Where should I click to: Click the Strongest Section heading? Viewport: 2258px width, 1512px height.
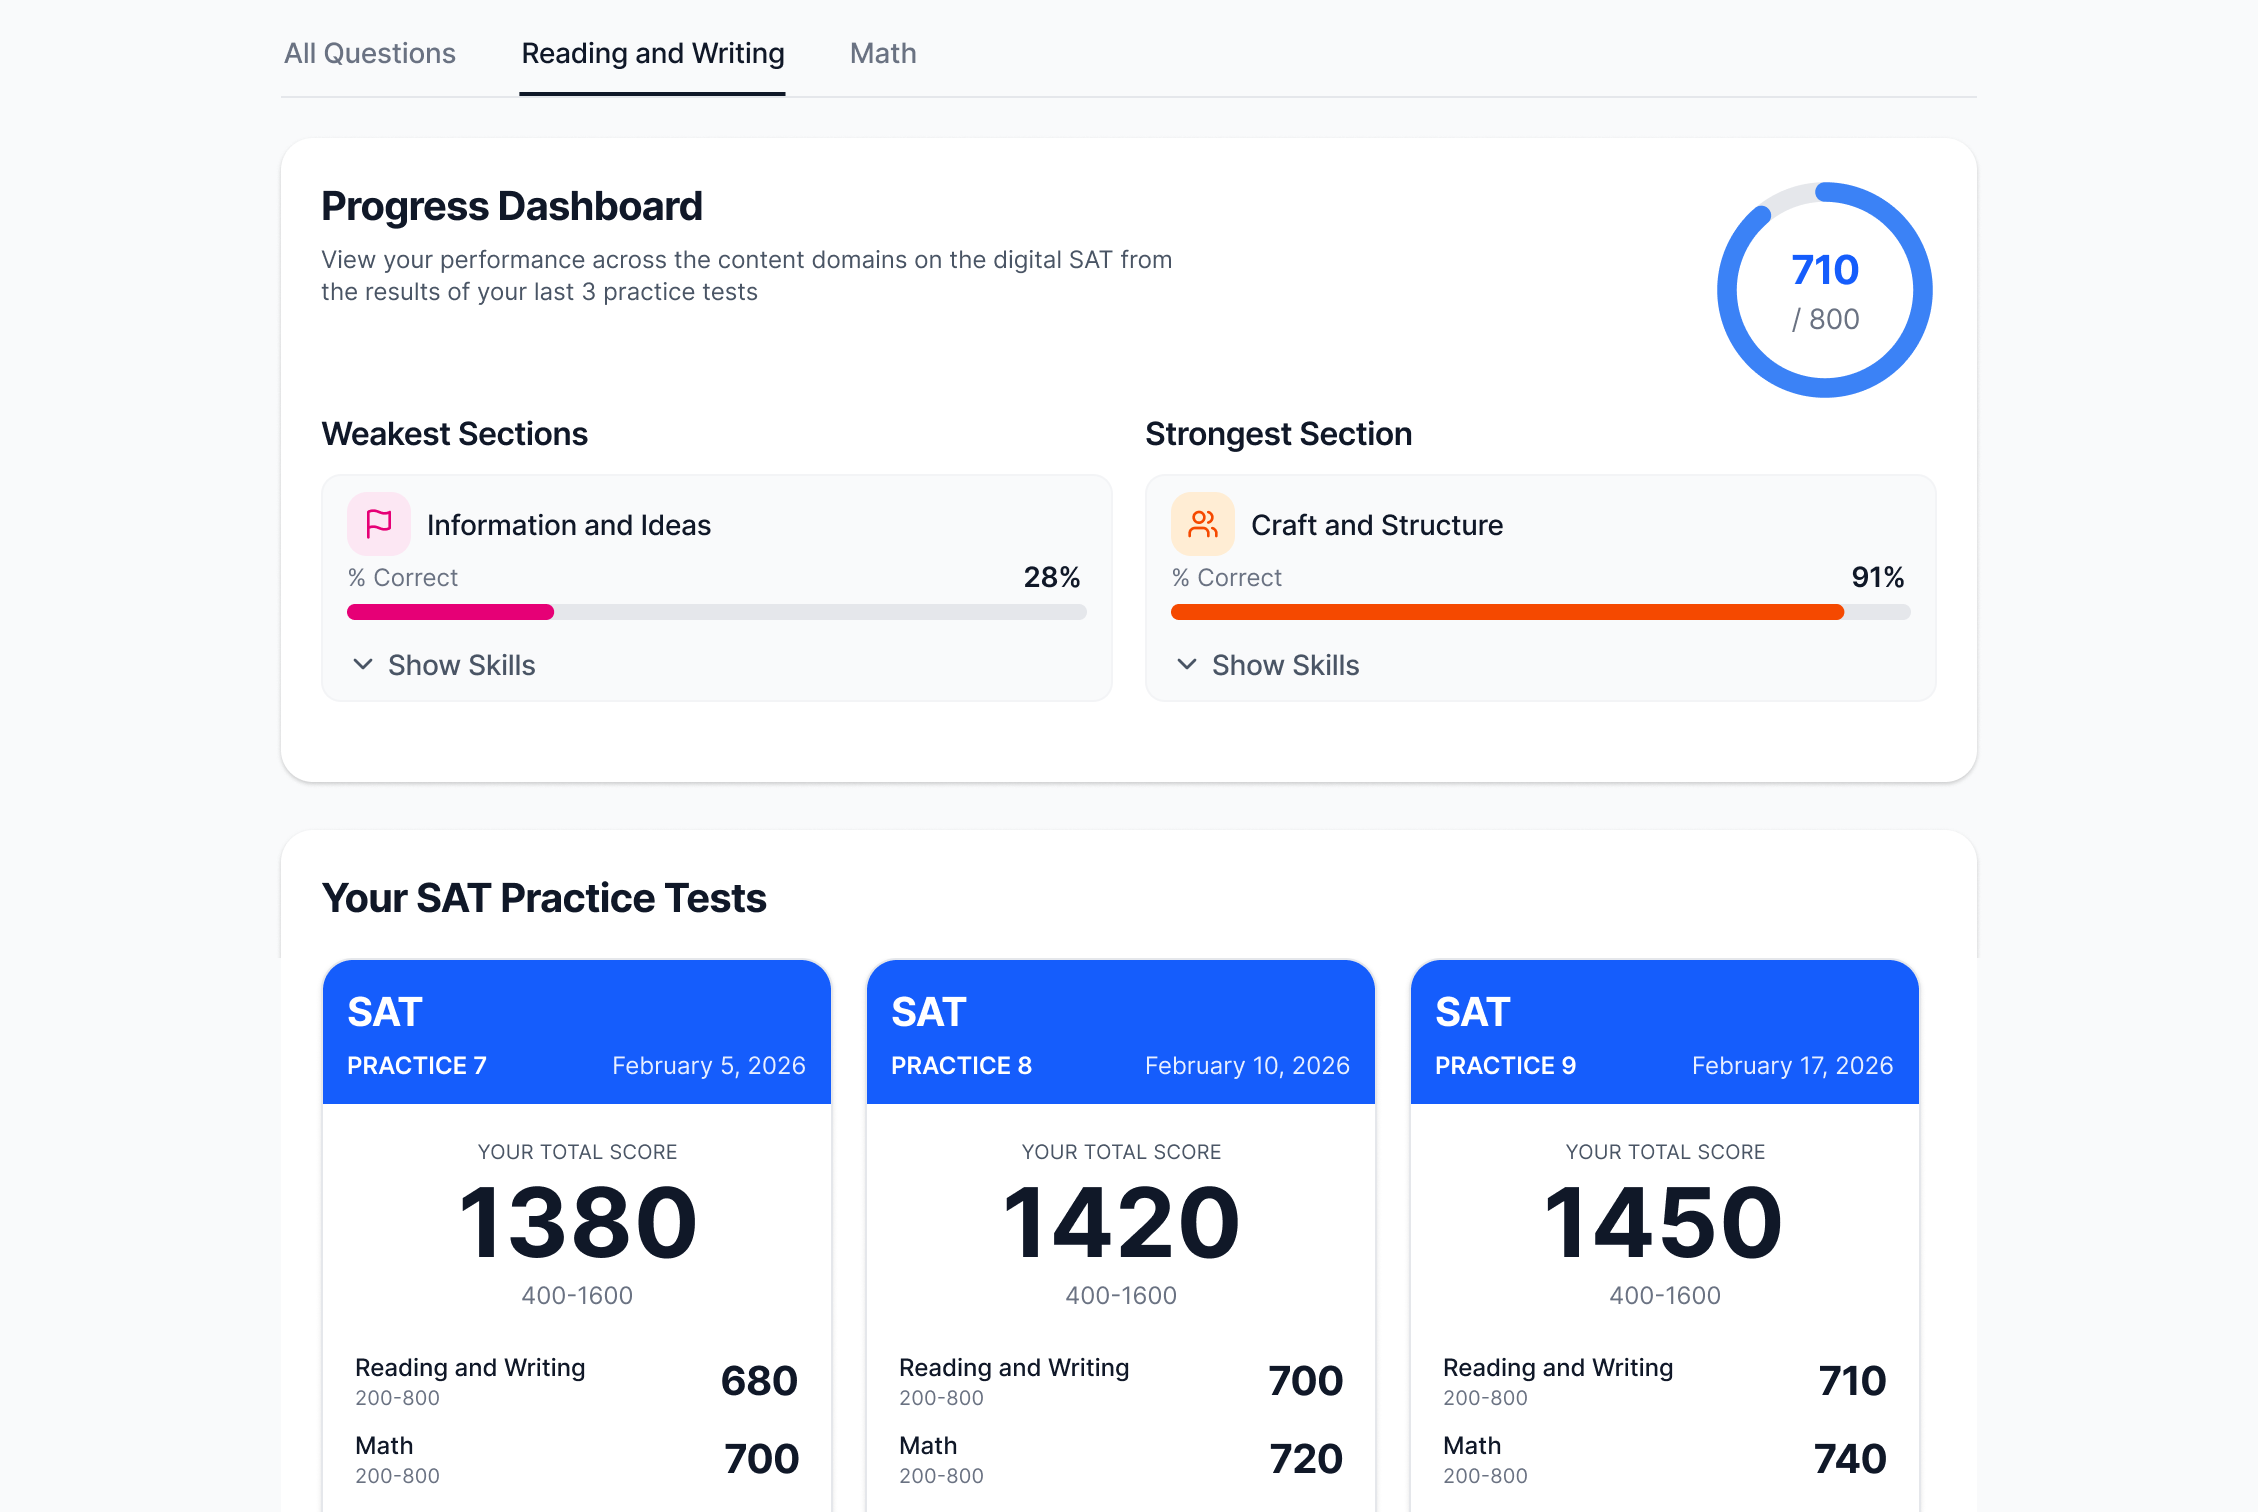click(x=1278, y=434)
